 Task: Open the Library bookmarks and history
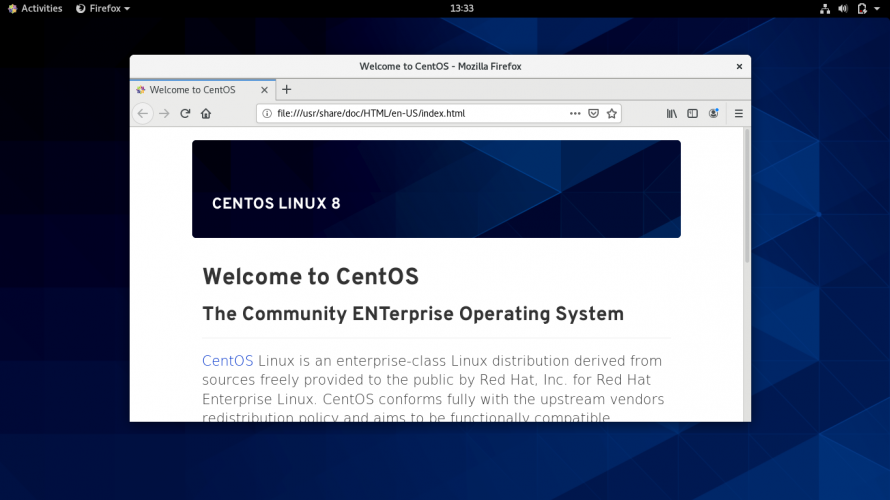(x=671, y=114)
